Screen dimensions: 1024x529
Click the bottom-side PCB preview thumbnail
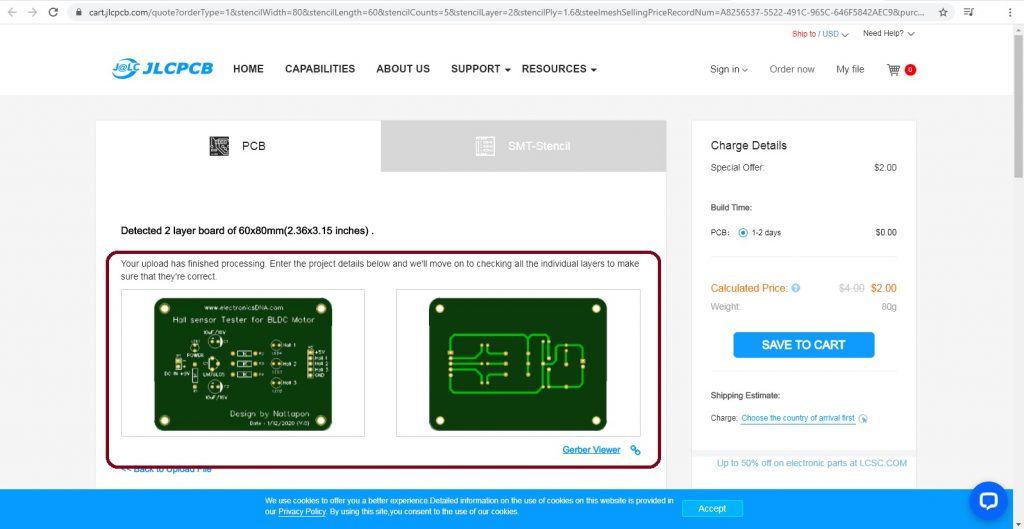coord(518,363)
